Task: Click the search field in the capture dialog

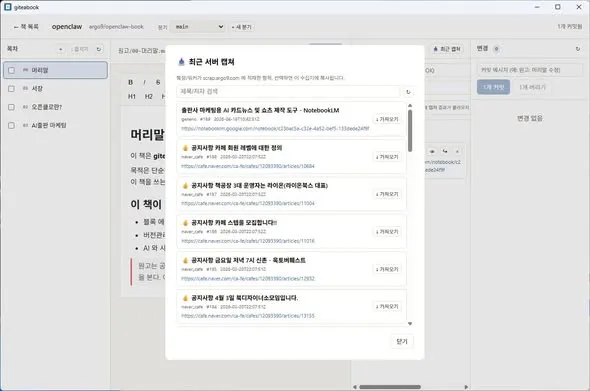Action: point(288,91)
